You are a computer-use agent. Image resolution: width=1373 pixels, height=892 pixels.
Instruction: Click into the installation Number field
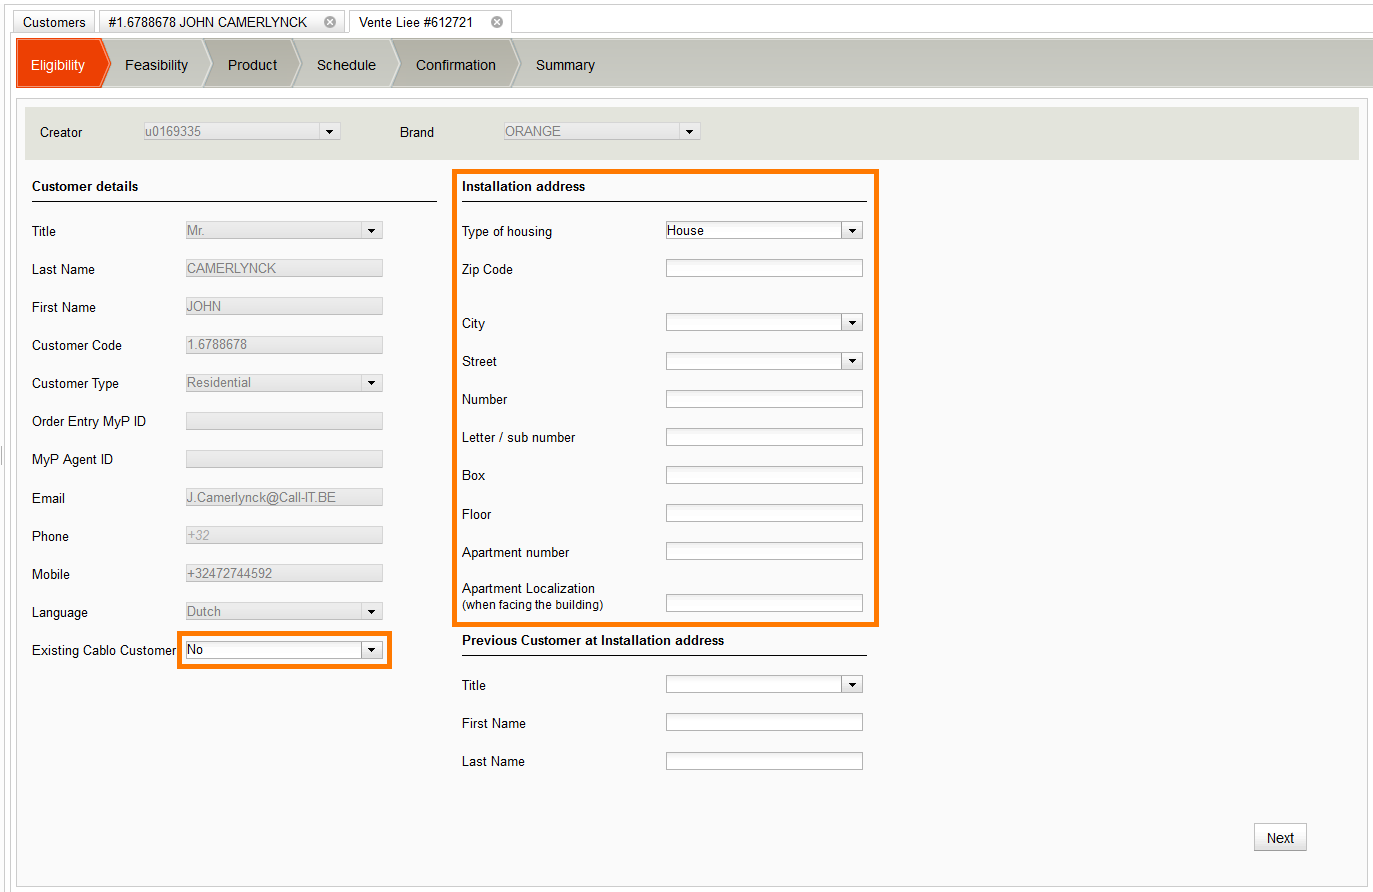coord(763,399)
